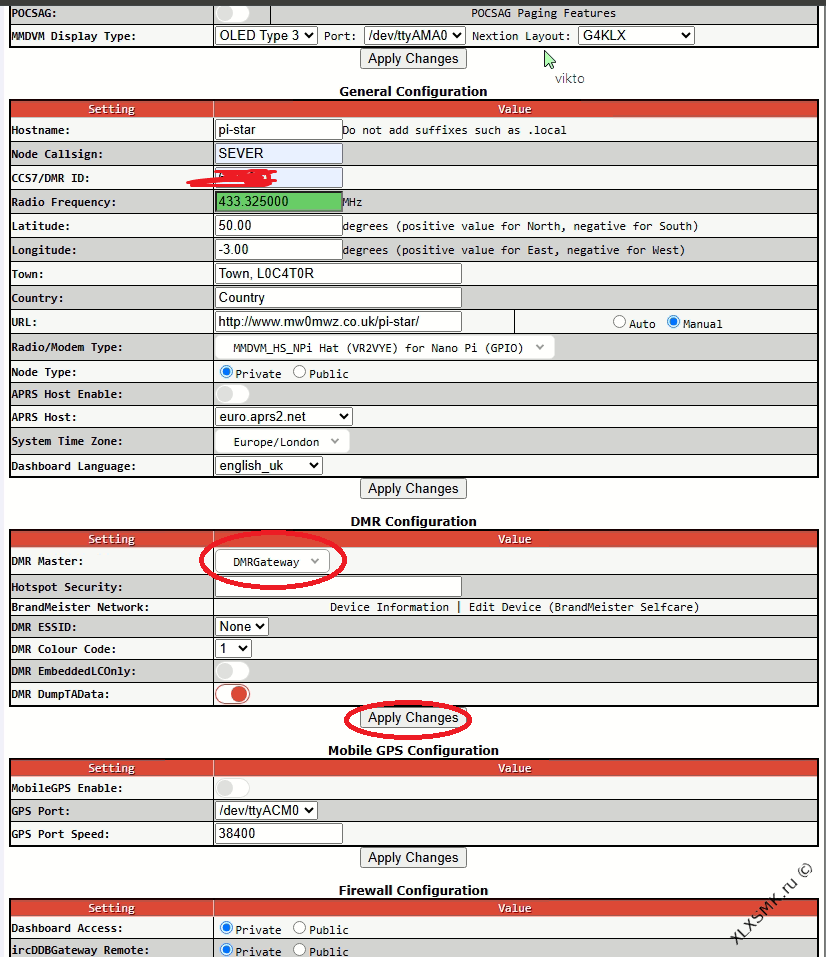Click the BrandMeister Network label
Viewport: 826px width, 957px height.
(x=80, y=607)
